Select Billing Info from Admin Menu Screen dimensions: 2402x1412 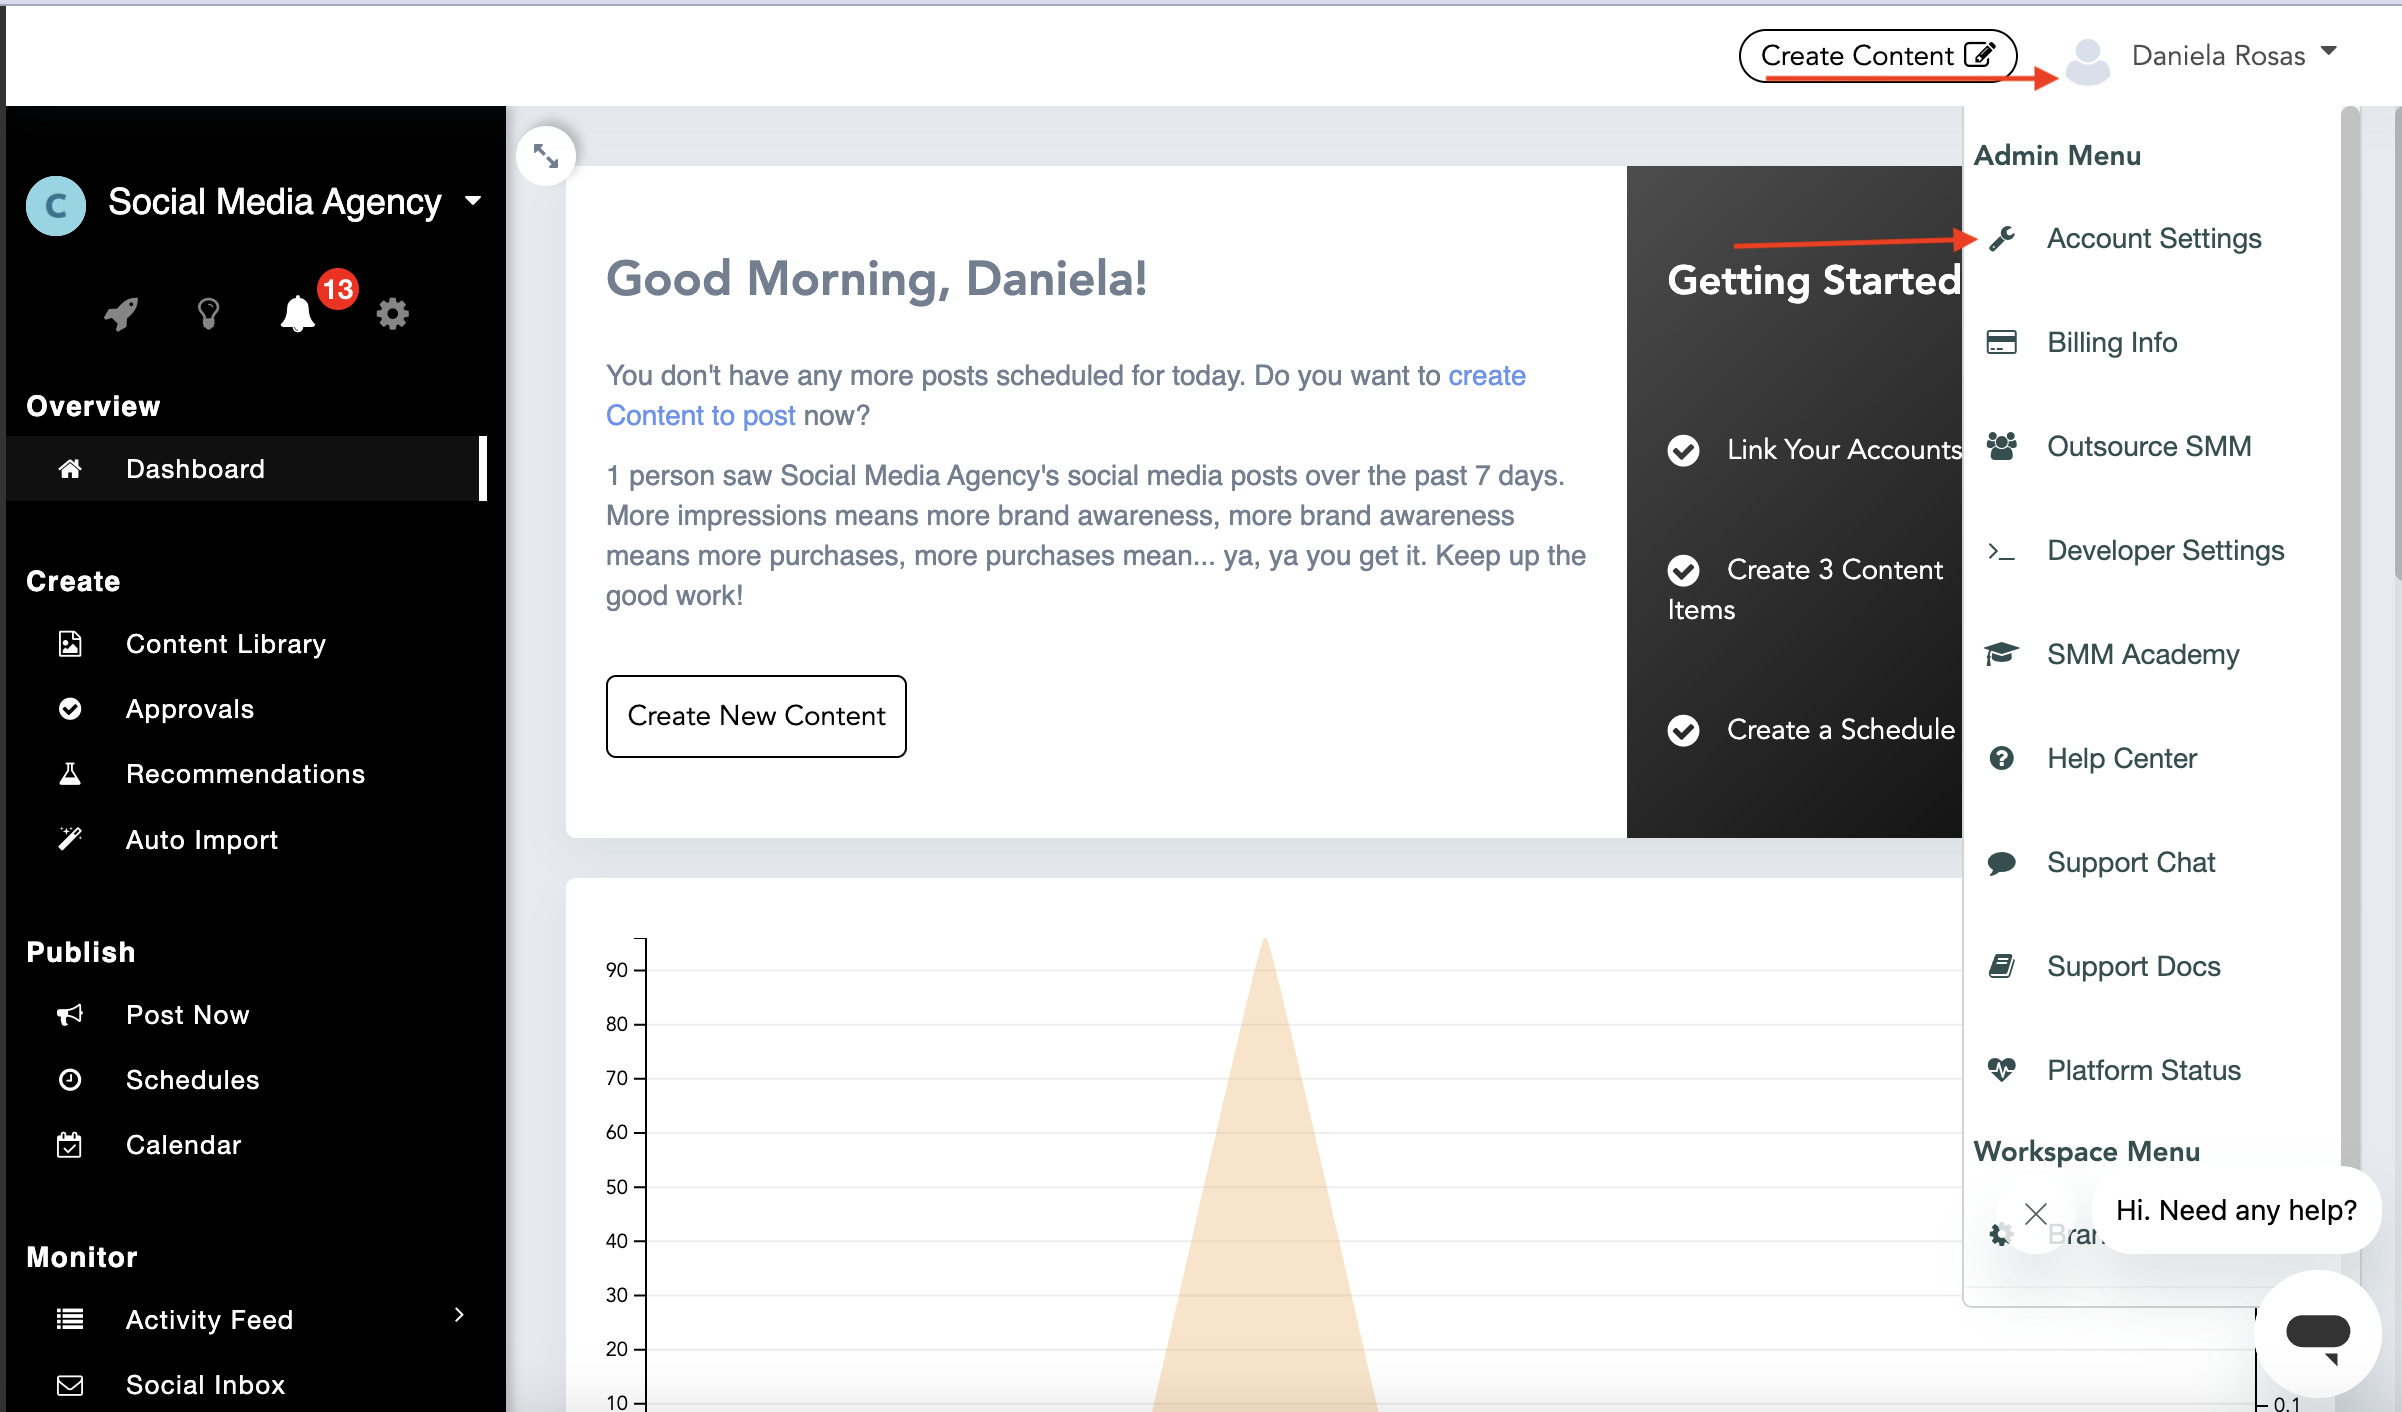click(2111, 342)
